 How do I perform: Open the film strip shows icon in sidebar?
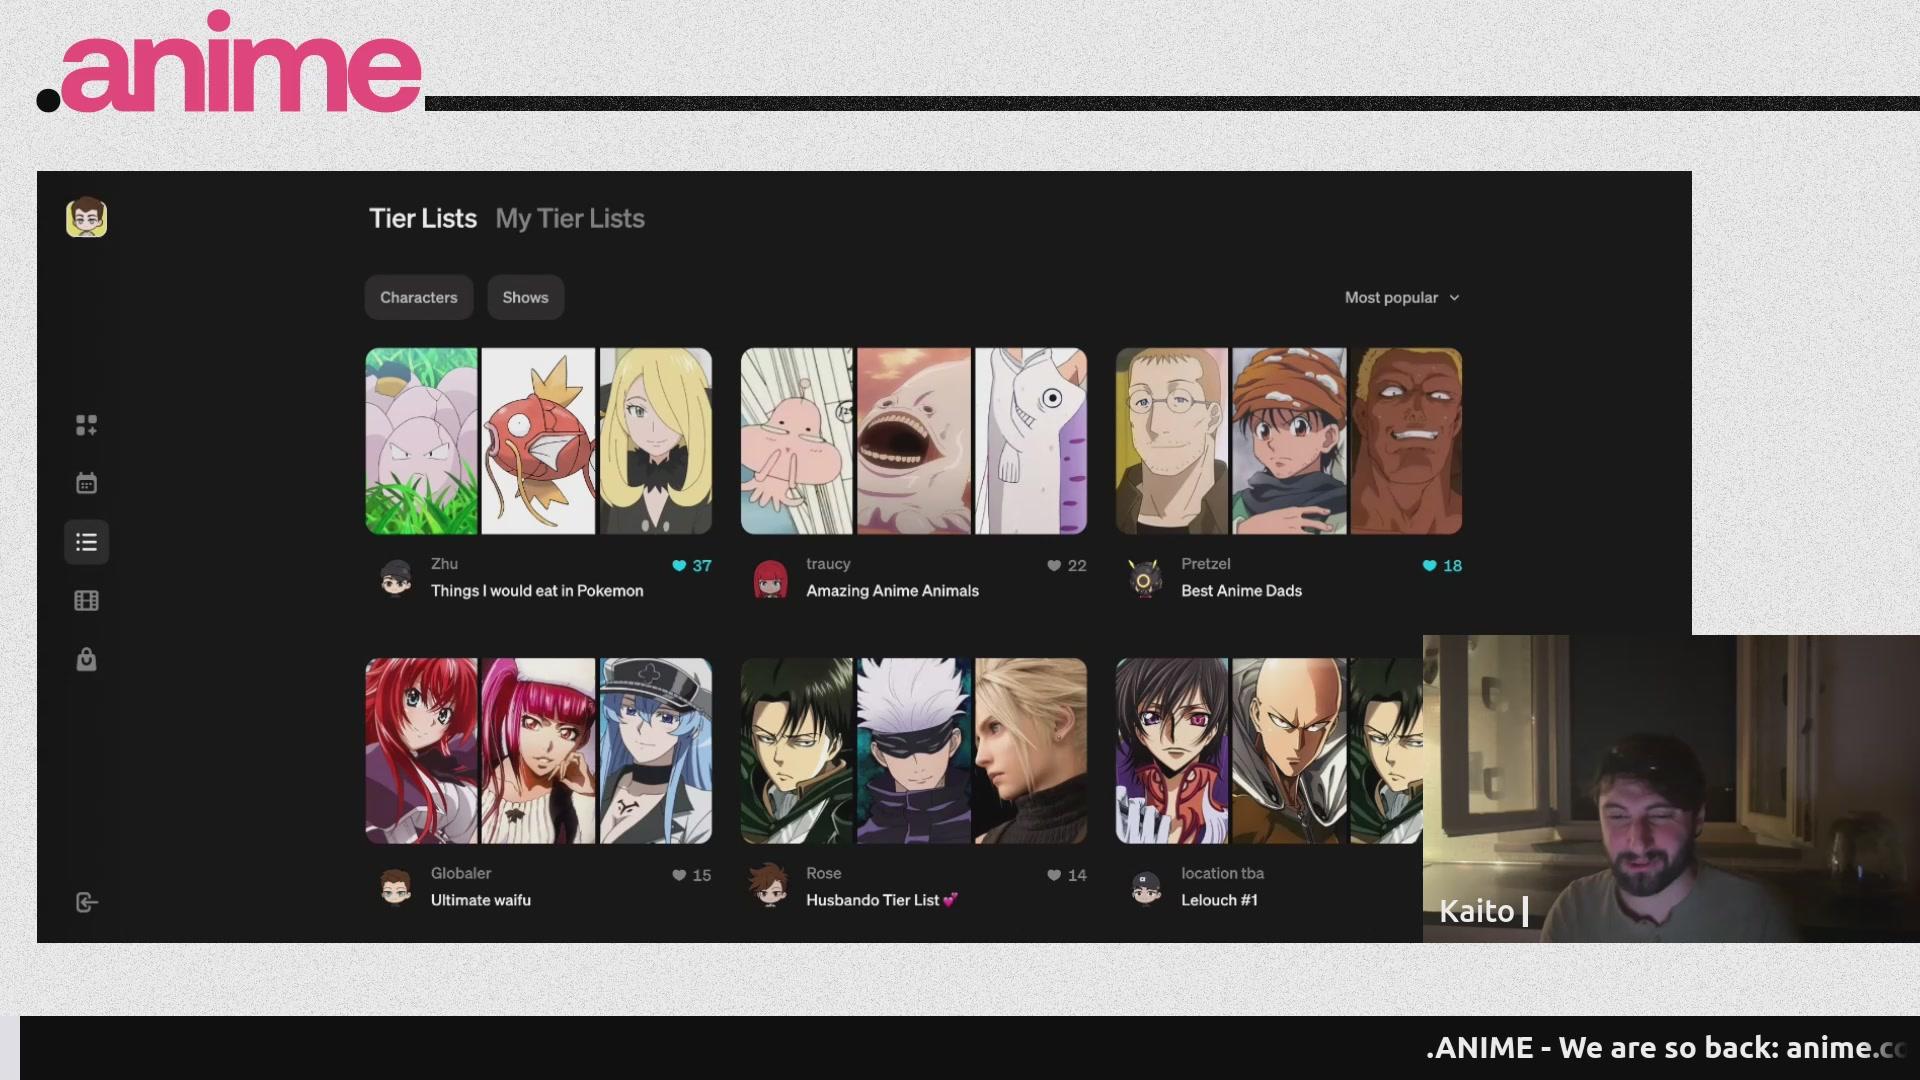click(87, 601)
